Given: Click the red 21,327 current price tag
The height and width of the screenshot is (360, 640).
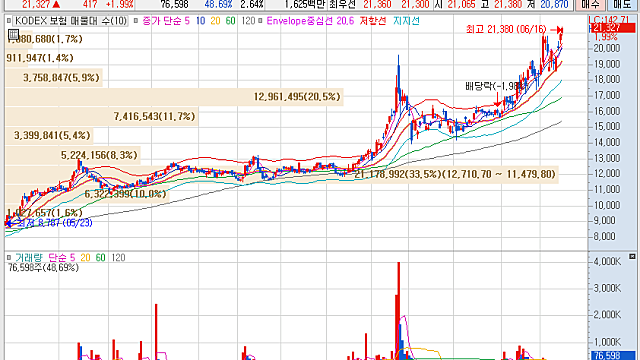Looking at the screenshot, I should 612,28.
